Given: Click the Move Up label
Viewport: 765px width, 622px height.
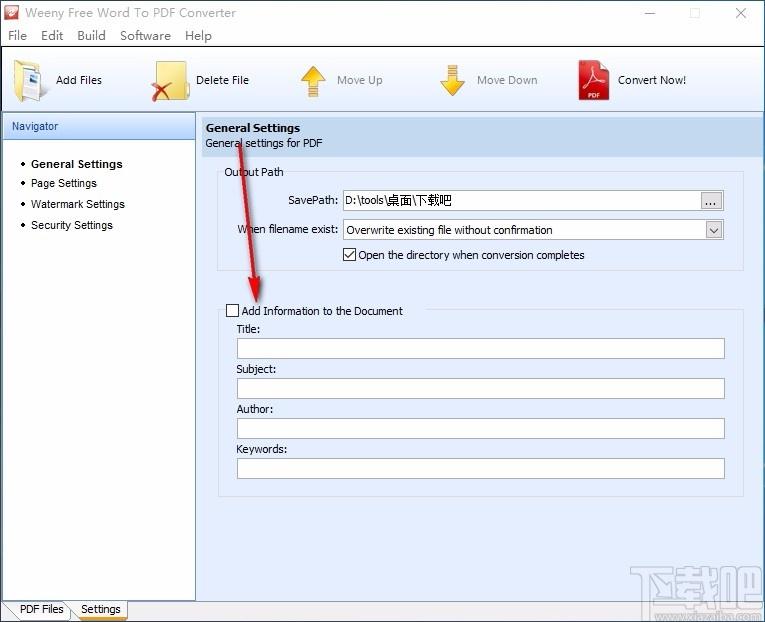Looking at the screenshot, I should click(360, 80).
